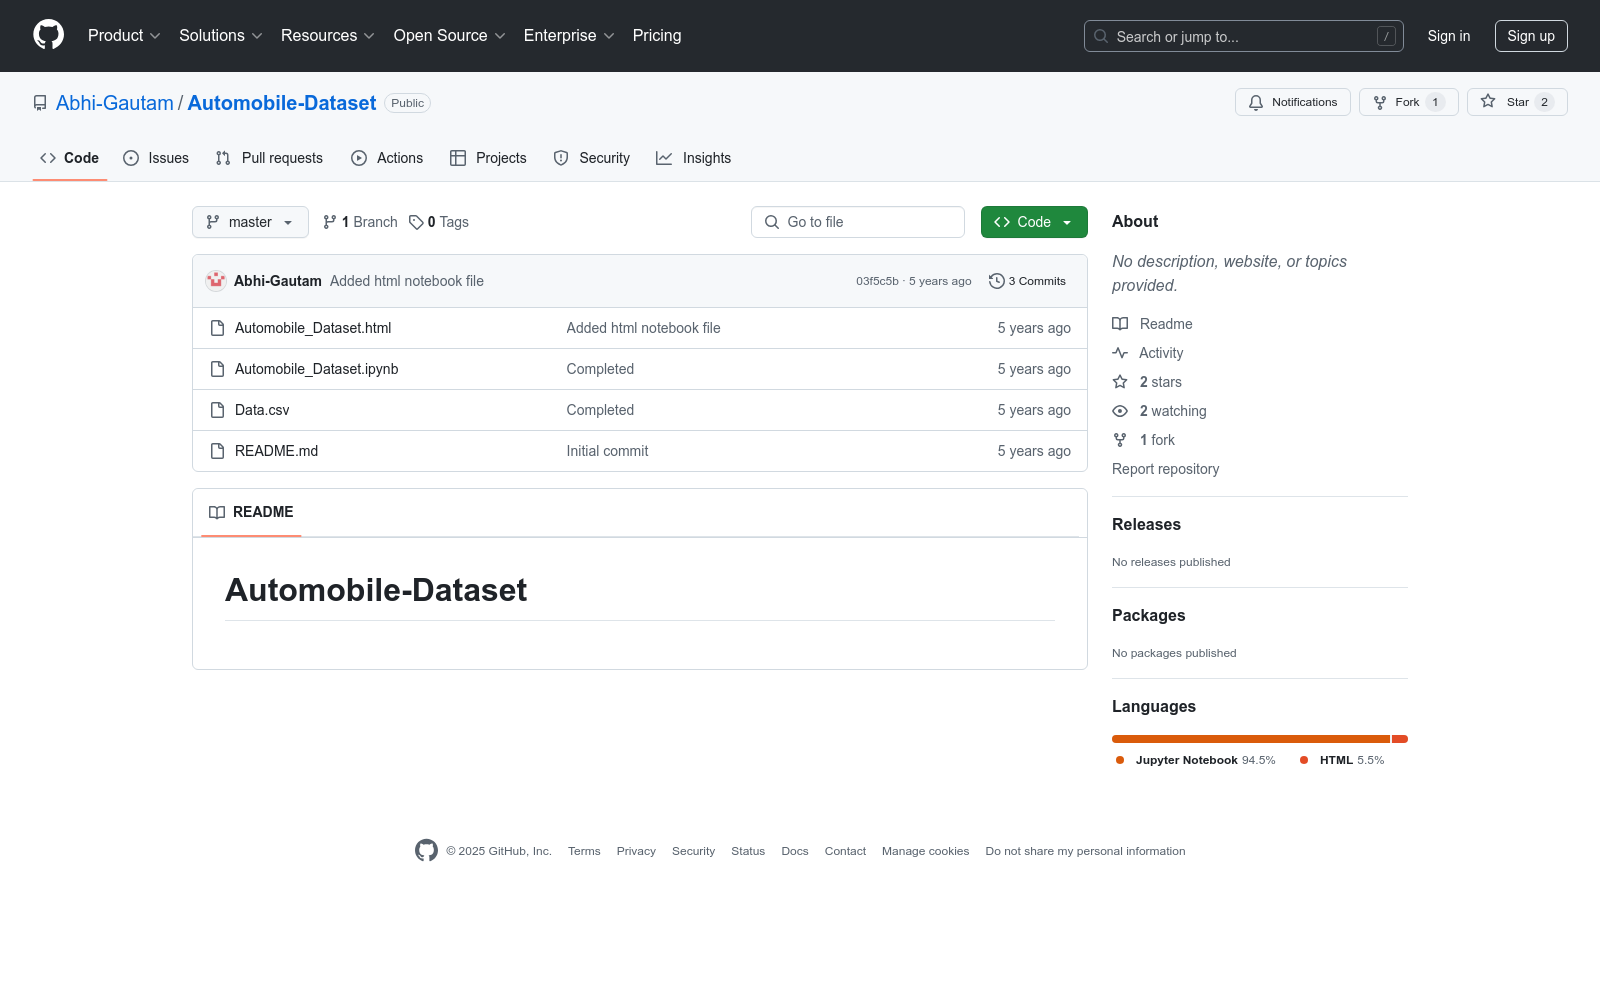Image resolution: width=1600 pixels, height=1000 pixels.
Task: Switch to the Code tab
Action: coord(70,158)
